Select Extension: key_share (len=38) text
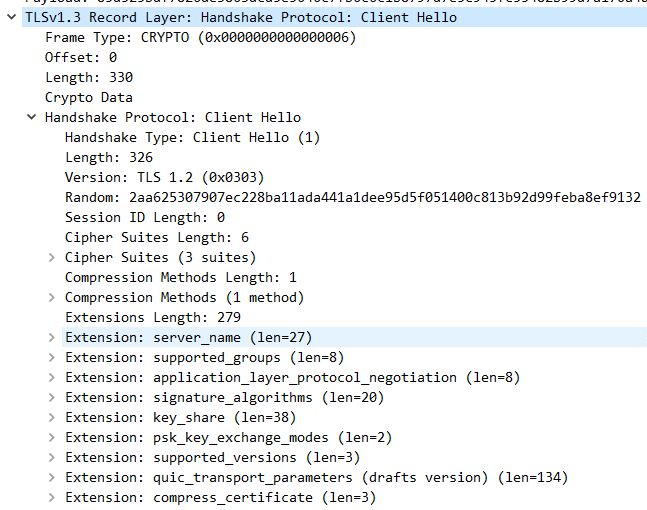647x510 pixels. pos(181,418)
